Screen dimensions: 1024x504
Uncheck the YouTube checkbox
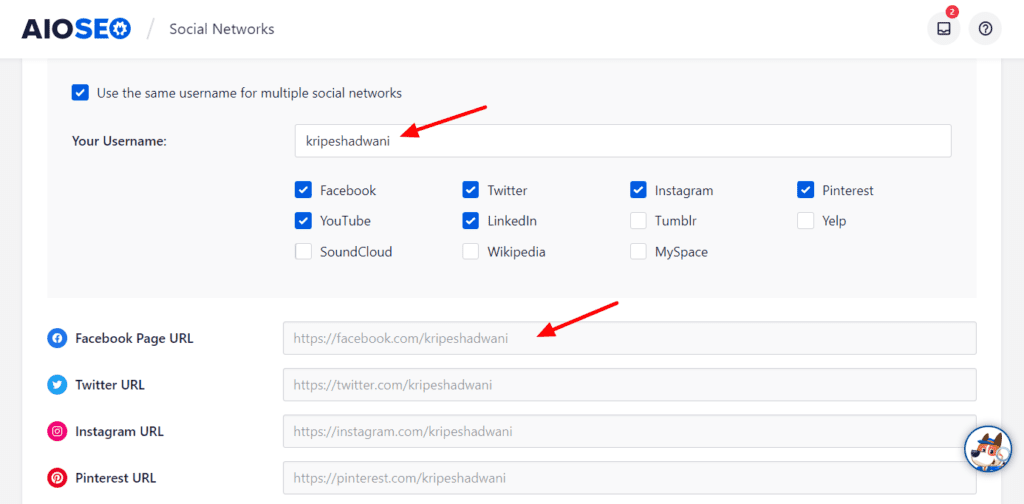pos(303,221)
